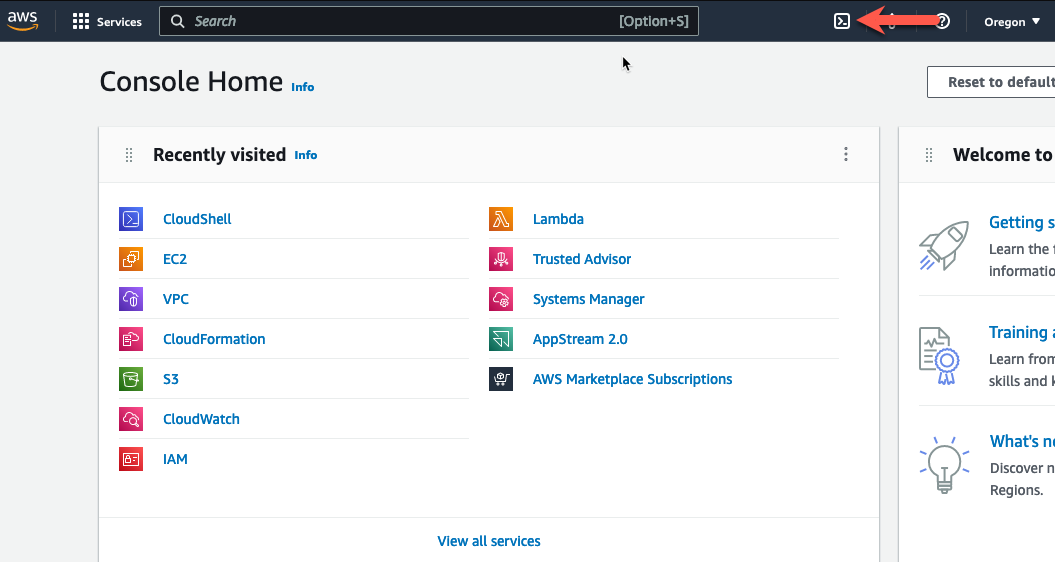1055x562 pixels.
Task: Open the What's new link
Action: (1022, 442)
